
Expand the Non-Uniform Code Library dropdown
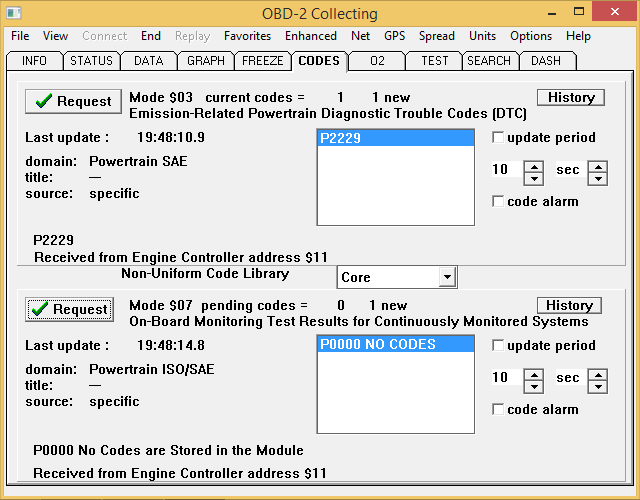point(447,277)
